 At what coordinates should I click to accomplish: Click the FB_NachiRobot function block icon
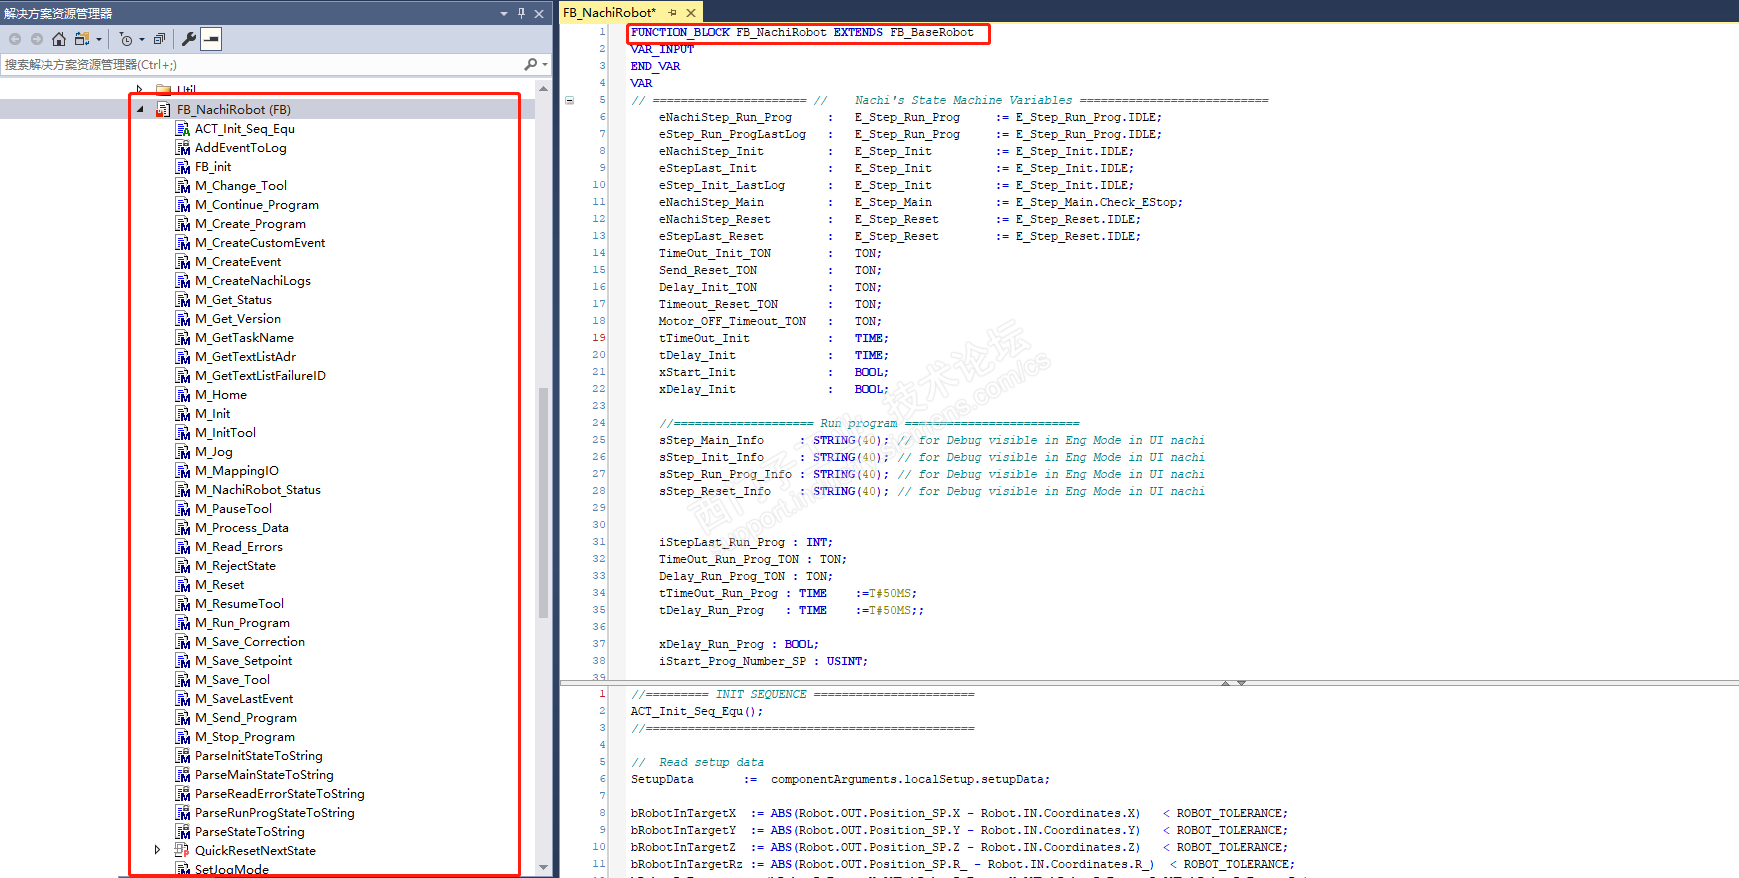(x=164, y=110)
